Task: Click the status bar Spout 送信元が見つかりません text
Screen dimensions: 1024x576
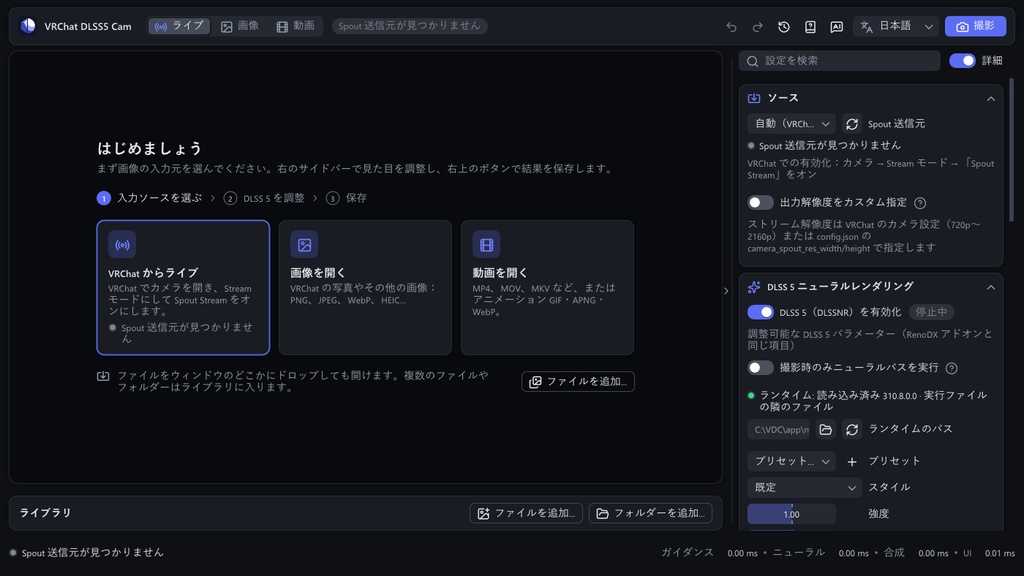Action: (92, 552)
